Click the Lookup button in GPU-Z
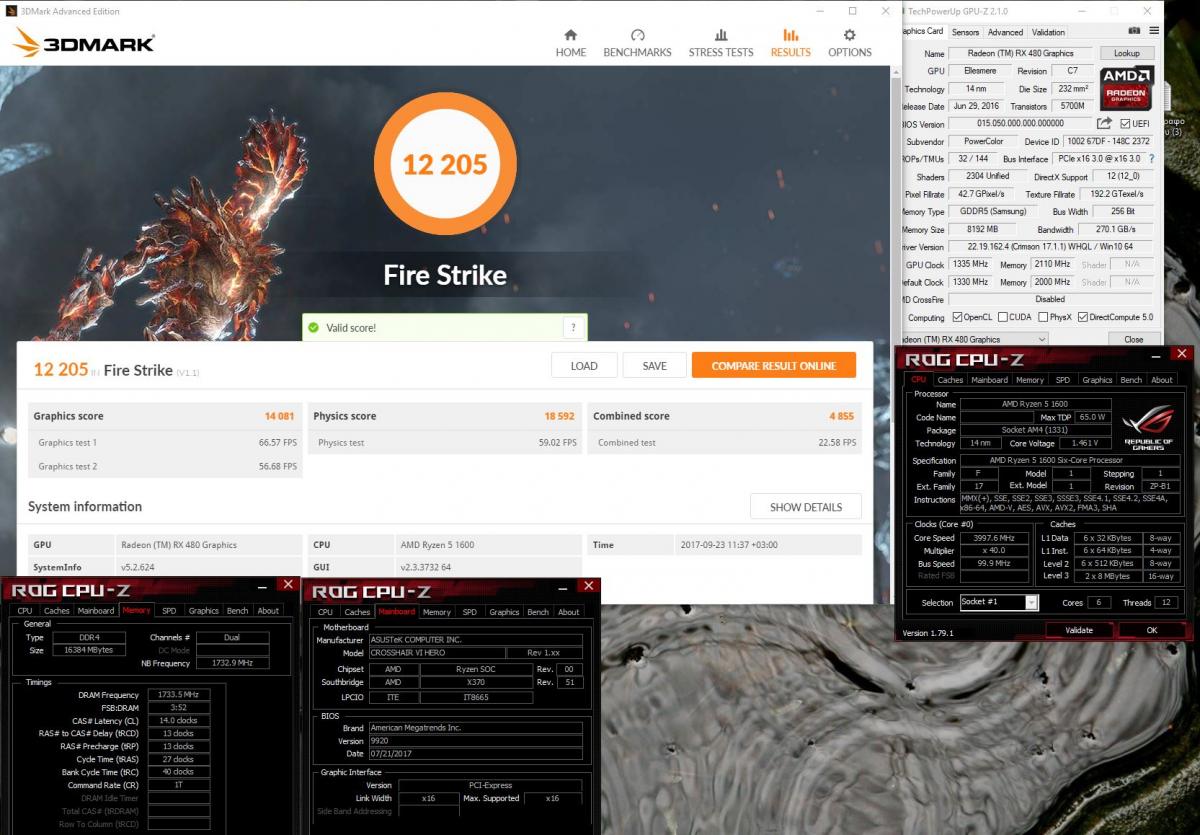Image resolution: width=1200 pixels, height=835 pixels. coord(1126,53)
